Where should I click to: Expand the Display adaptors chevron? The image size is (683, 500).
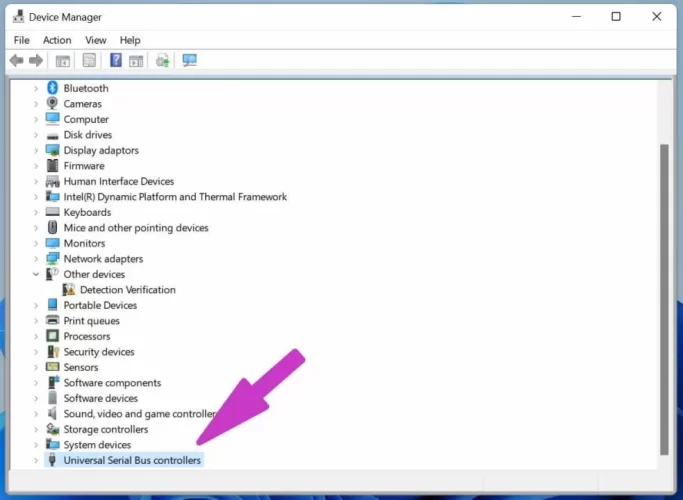(x=36, y=150)
